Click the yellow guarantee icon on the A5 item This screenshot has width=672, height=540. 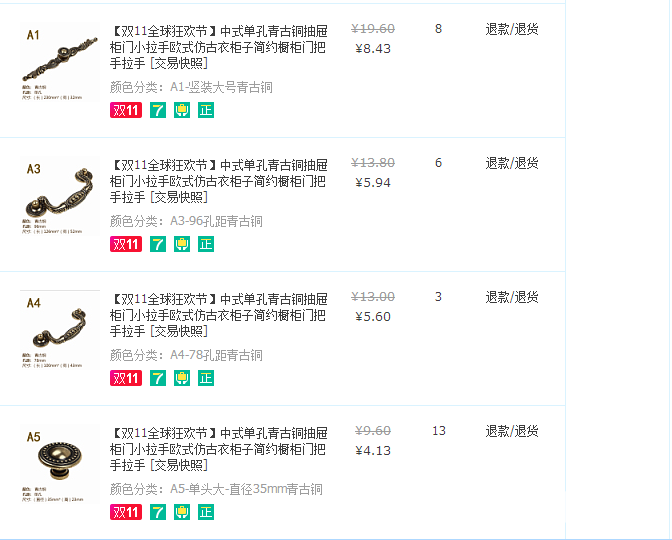click(182, 512)
